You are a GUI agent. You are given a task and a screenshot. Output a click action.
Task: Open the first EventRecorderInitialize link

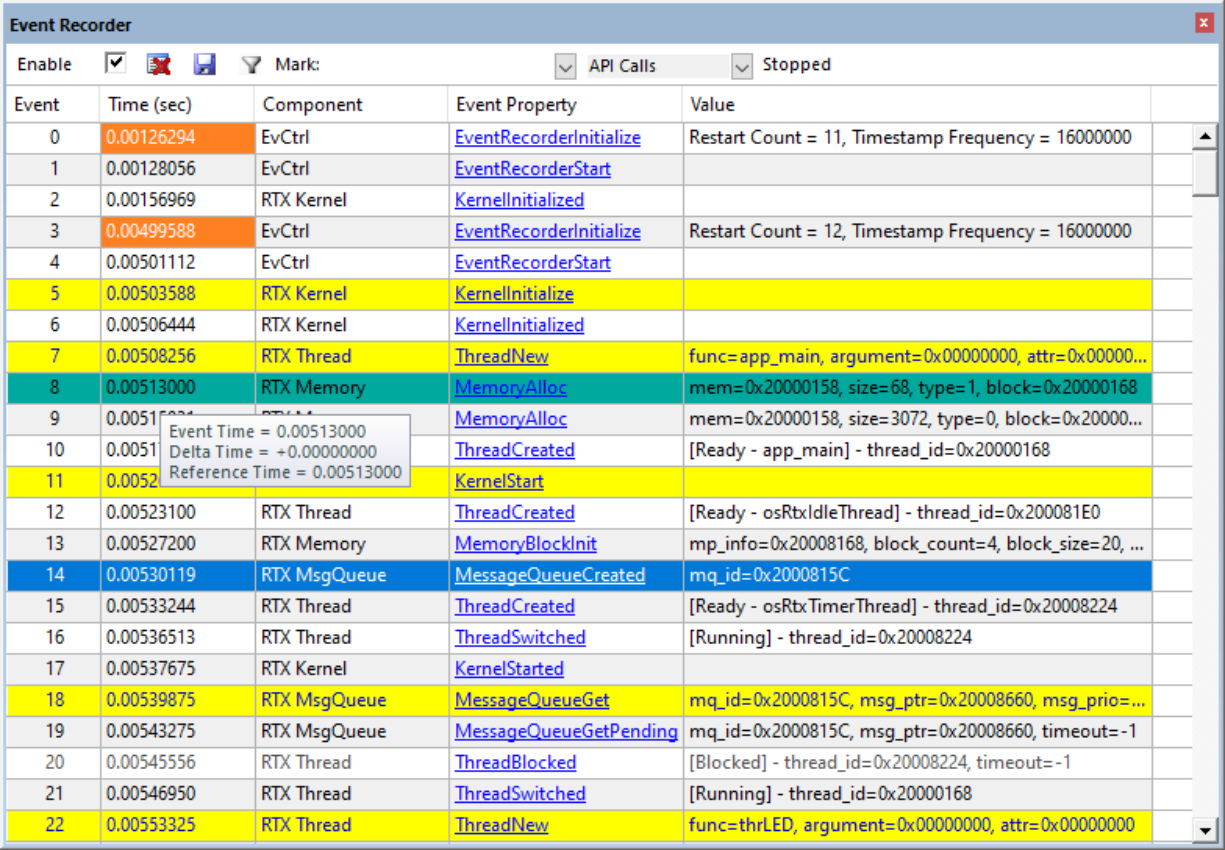547,138
